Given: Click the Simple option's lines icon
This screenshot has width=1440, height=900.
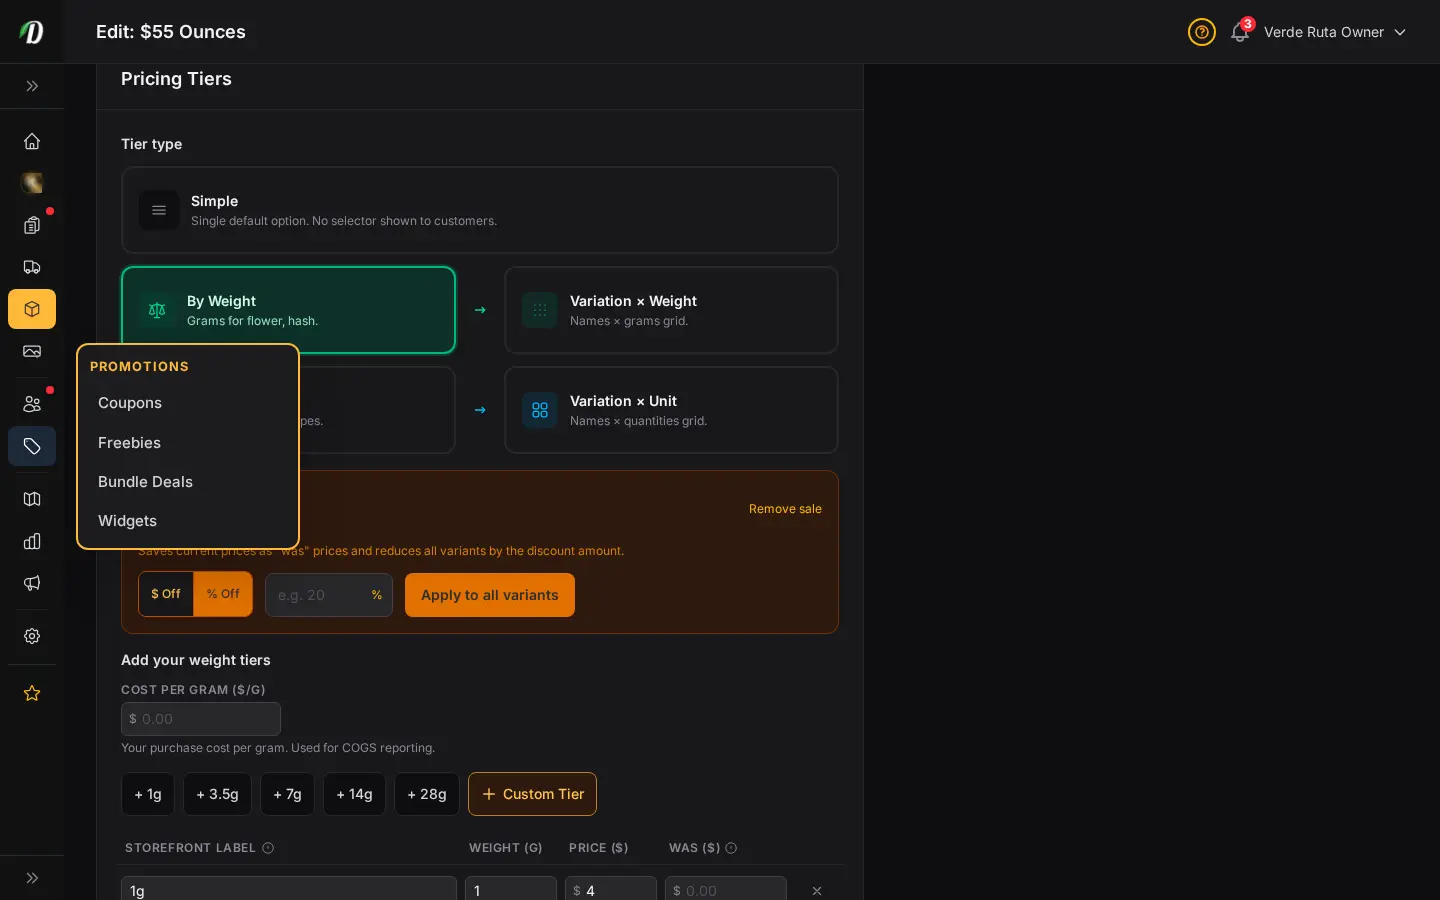Looking at the screenshot, I should pyautogui.click(x=159, y=210).
